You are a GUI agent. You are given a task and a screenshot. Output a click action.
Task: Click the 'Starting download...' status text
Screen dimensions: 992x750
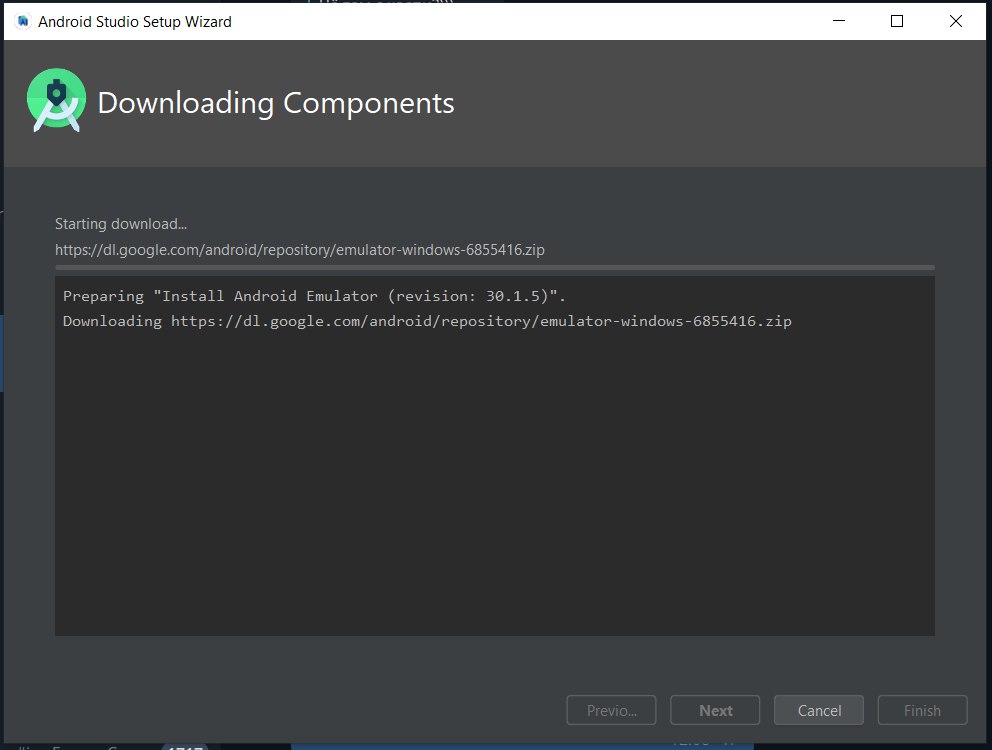[121, 224]
